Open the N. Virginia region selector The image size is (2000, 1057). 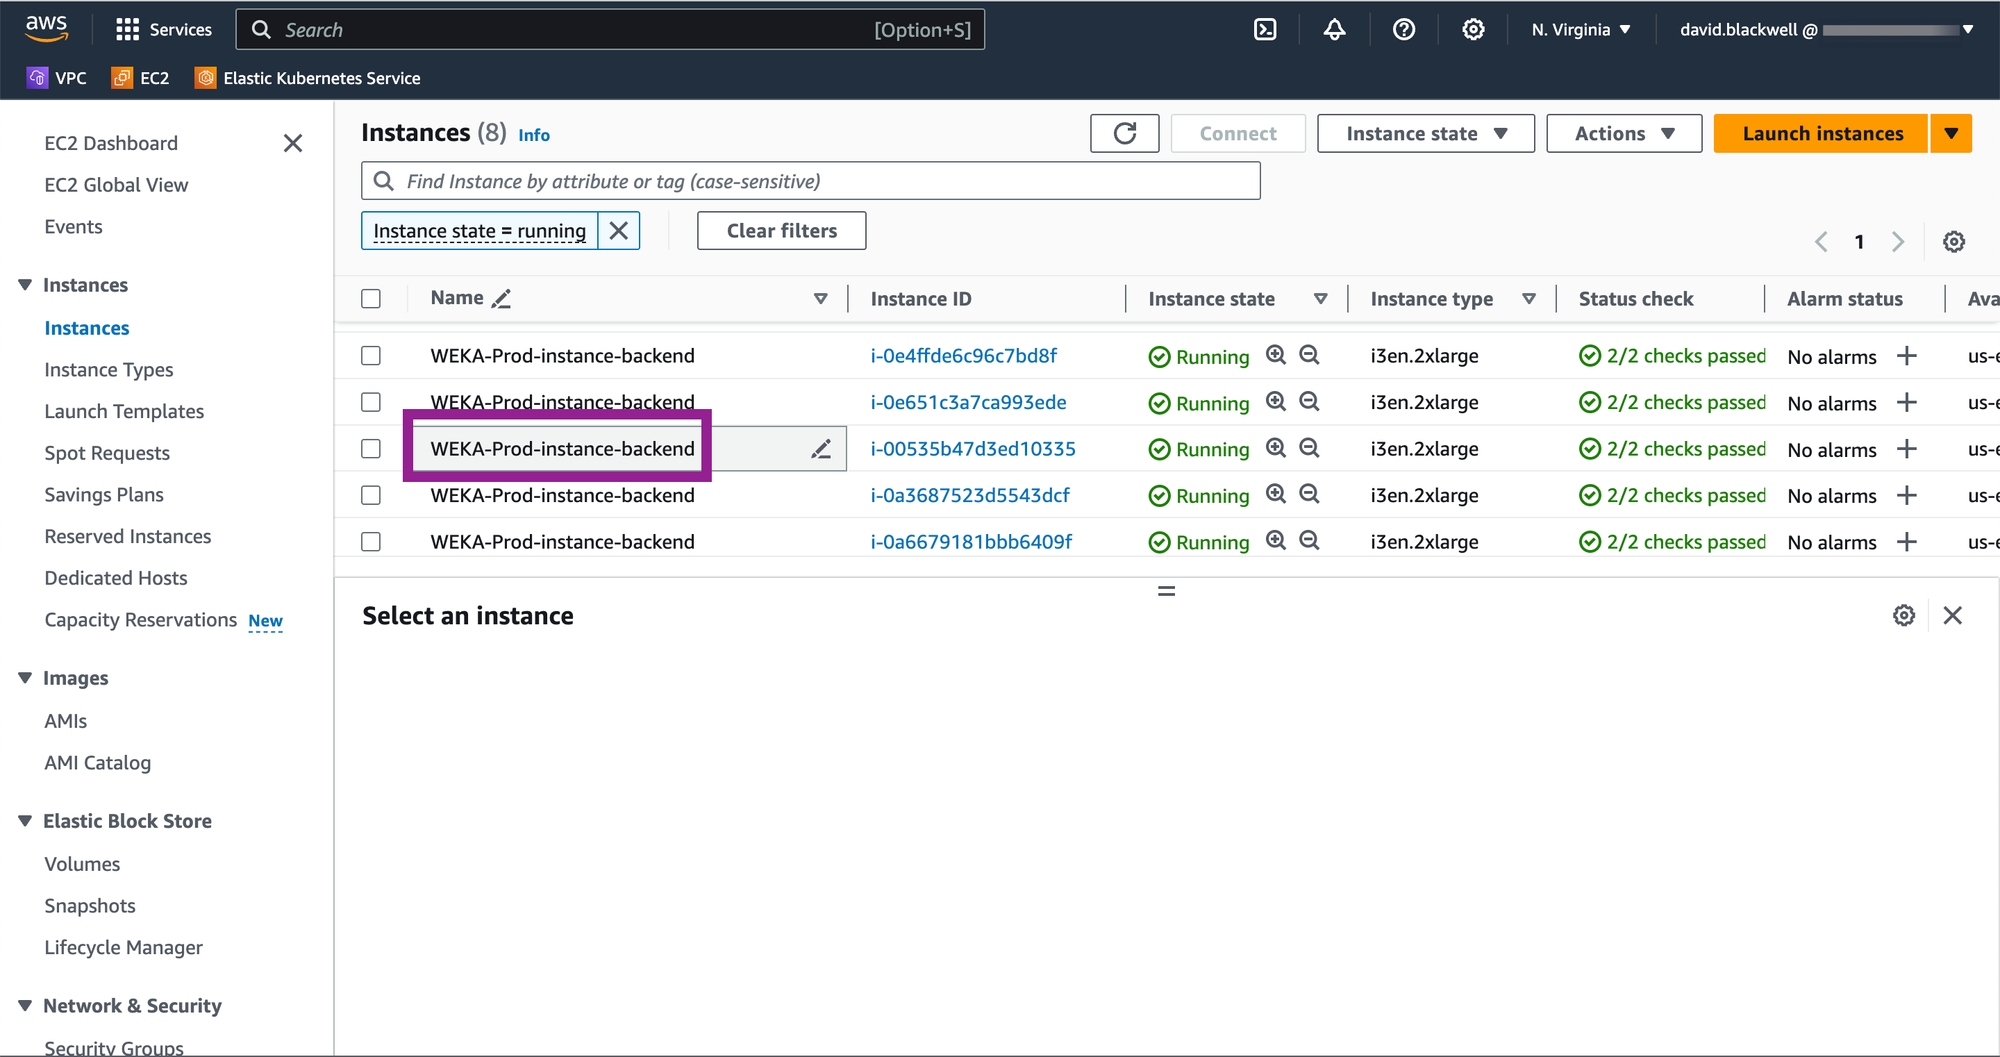1580,30
